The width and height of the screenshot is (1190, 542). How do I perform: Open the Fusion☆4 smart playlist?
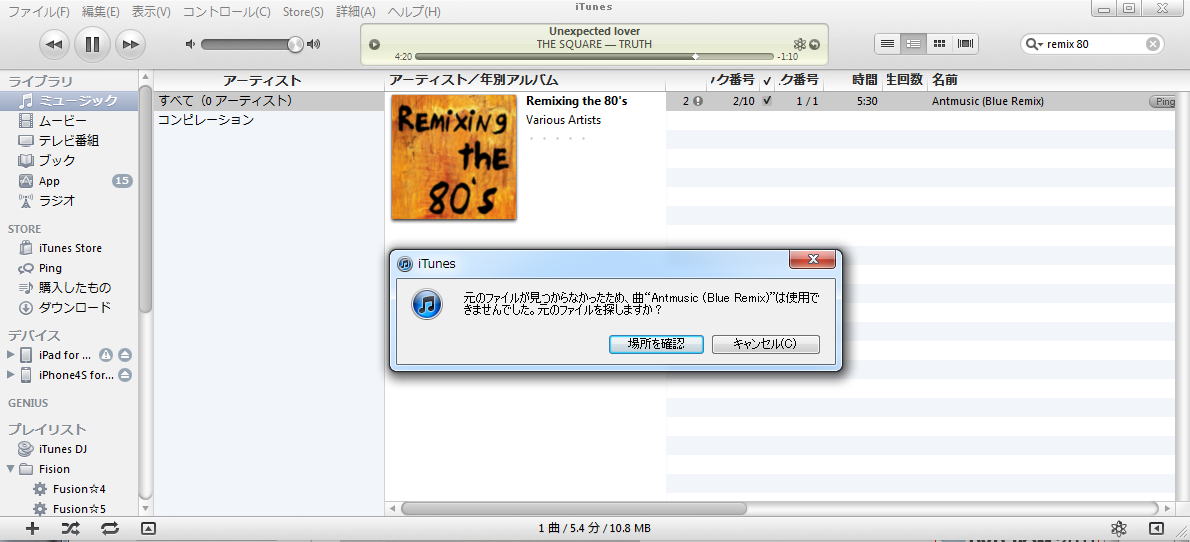click(79, 489)
